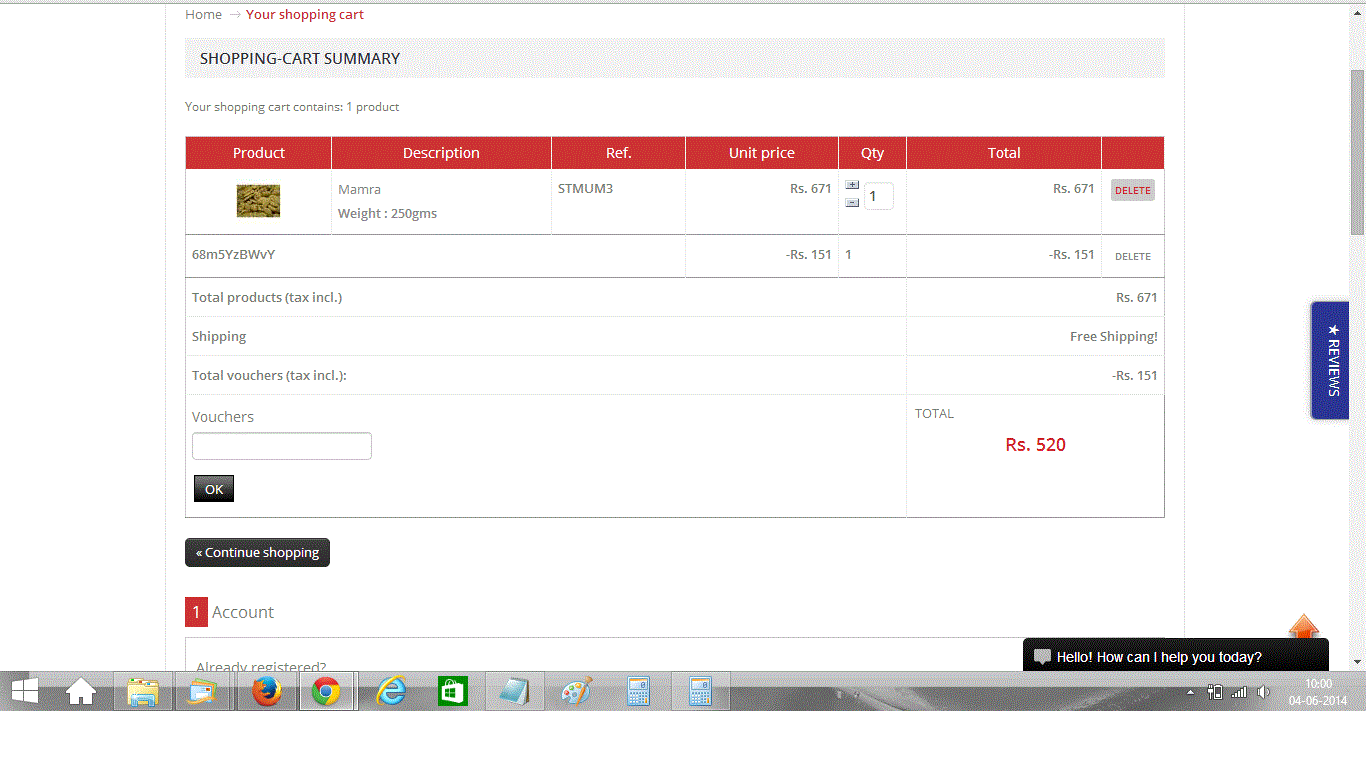The image size is (1366, 768).
Task: Click the volume speaker tray icon
Action: tap(1264, 692)
